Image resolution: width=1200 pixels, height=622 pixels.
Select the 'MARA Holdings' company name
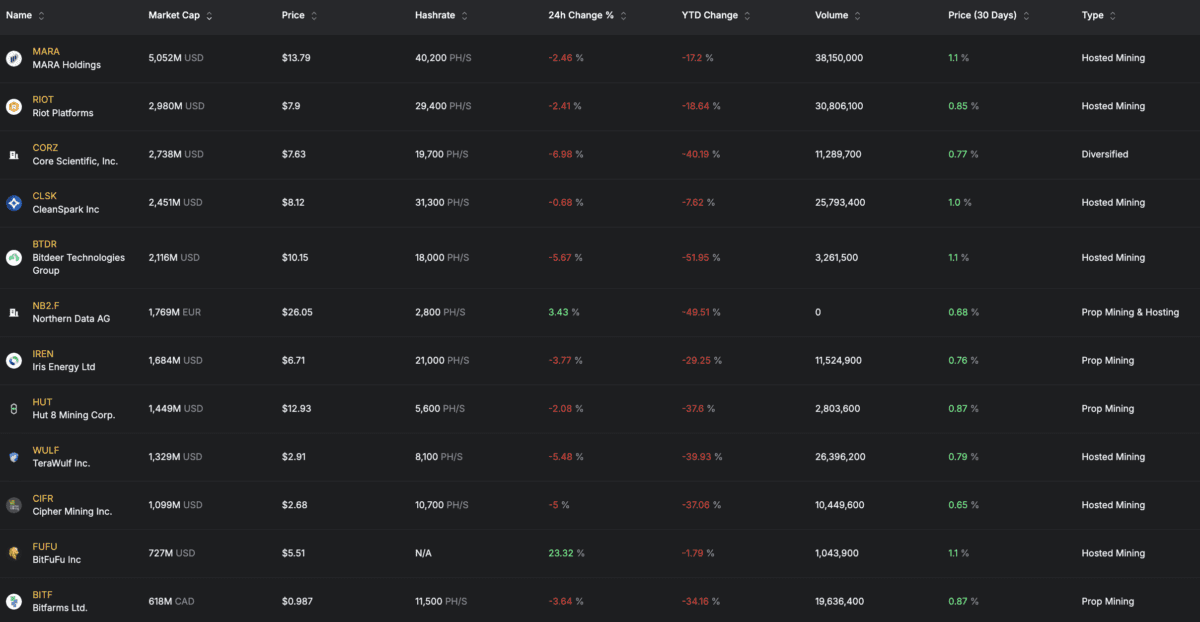click(x=67, y=65)
